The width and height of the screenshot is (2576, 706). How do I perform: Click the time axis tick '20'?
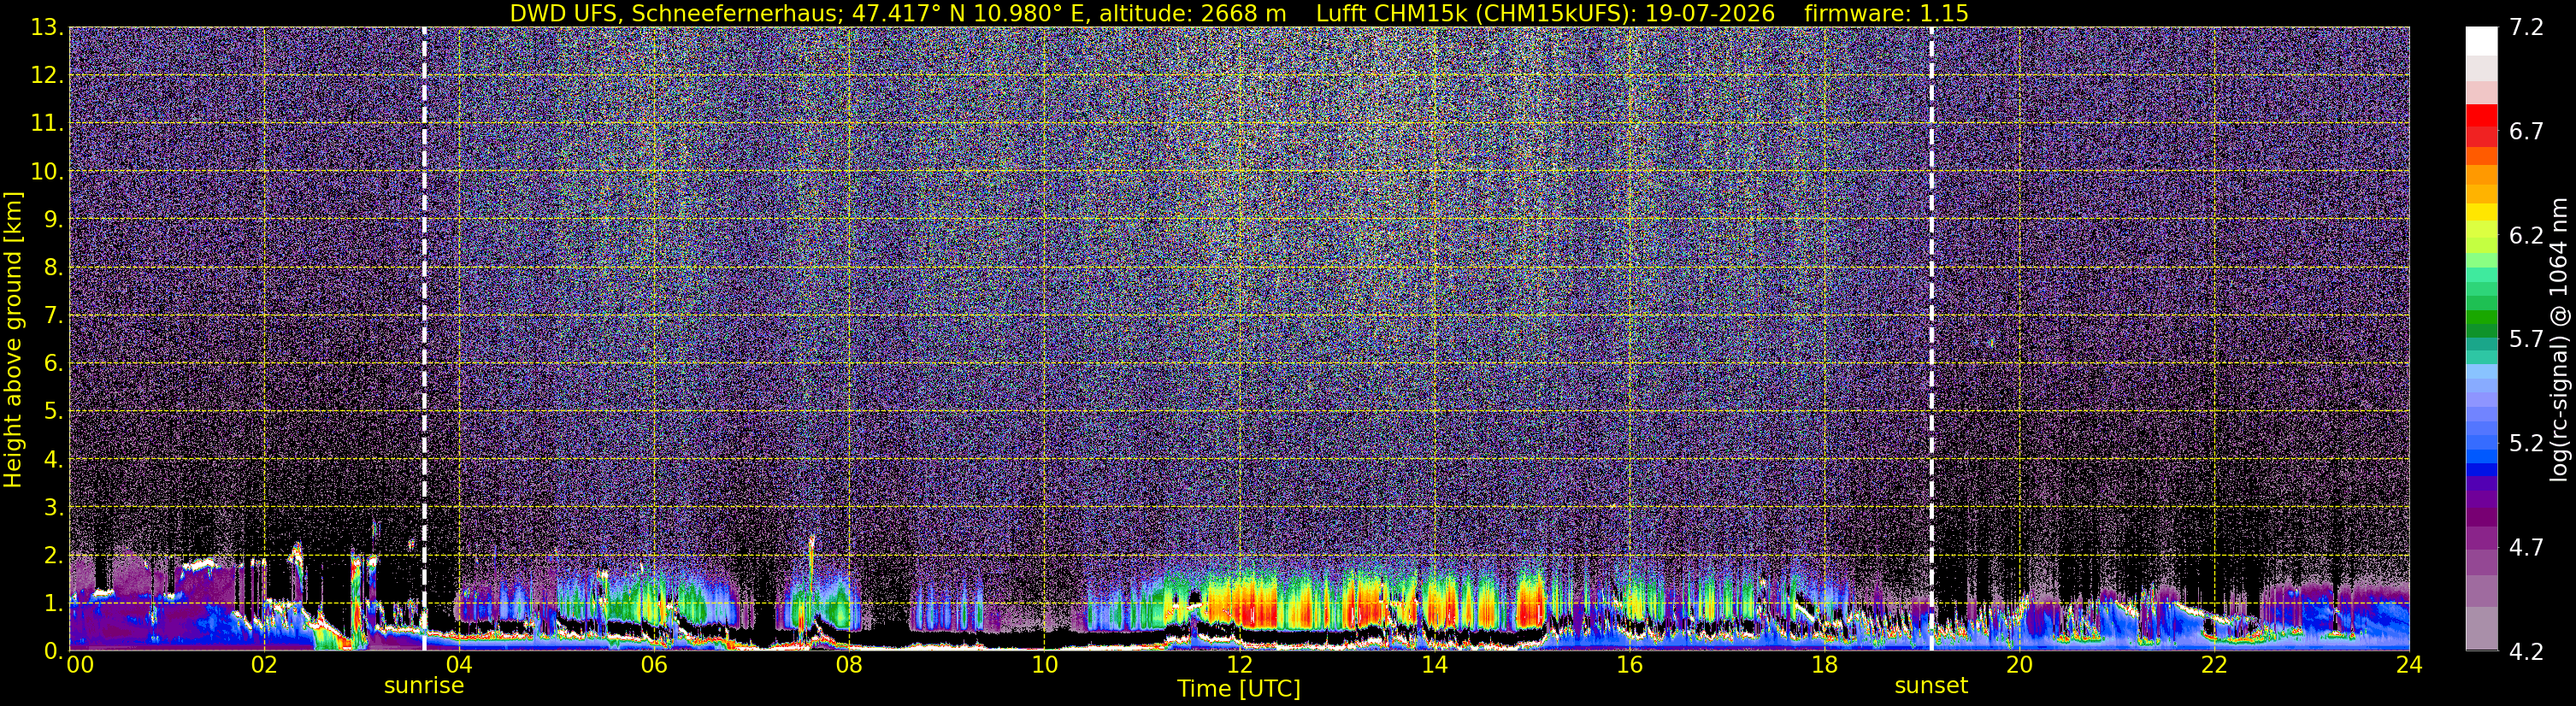pos(2019,666)
